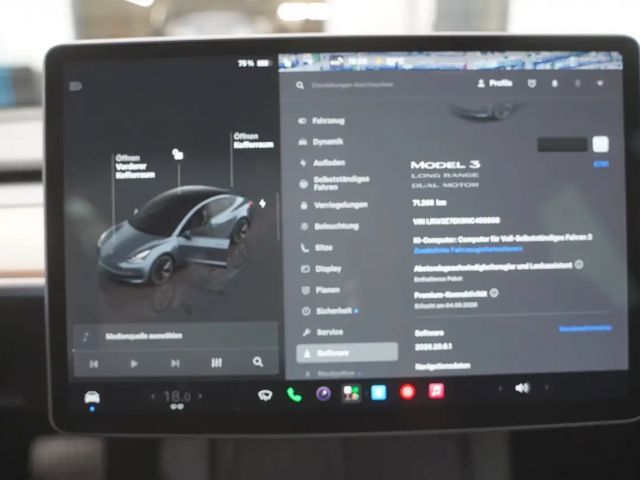640x480 pixels.
Task: Tap the windshield wiper icon
Action: [x=265, y=395]
